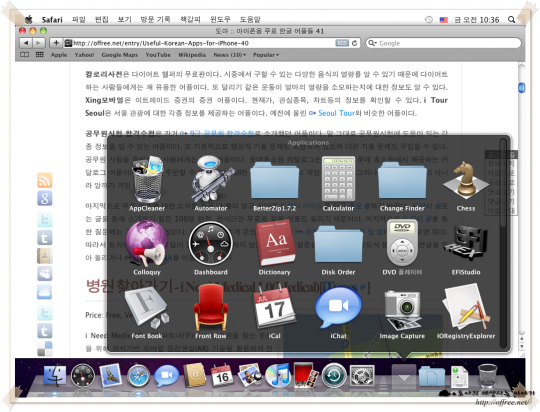The image size is (540, 412).
Task: Open System Preferences from the Dock
Action: point(362,375)
